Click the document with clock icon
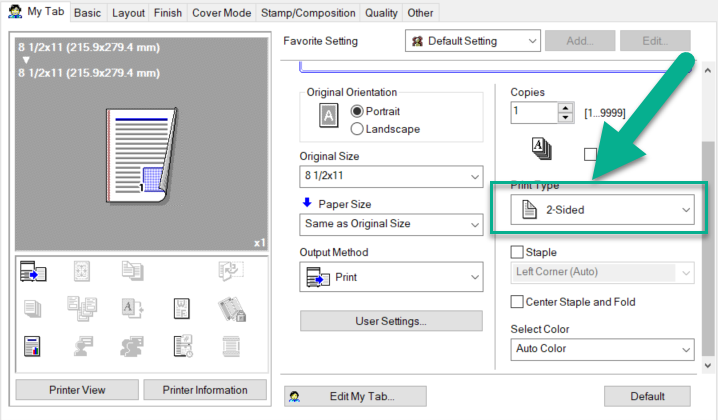The image size is (718, 420). [183, 346]
